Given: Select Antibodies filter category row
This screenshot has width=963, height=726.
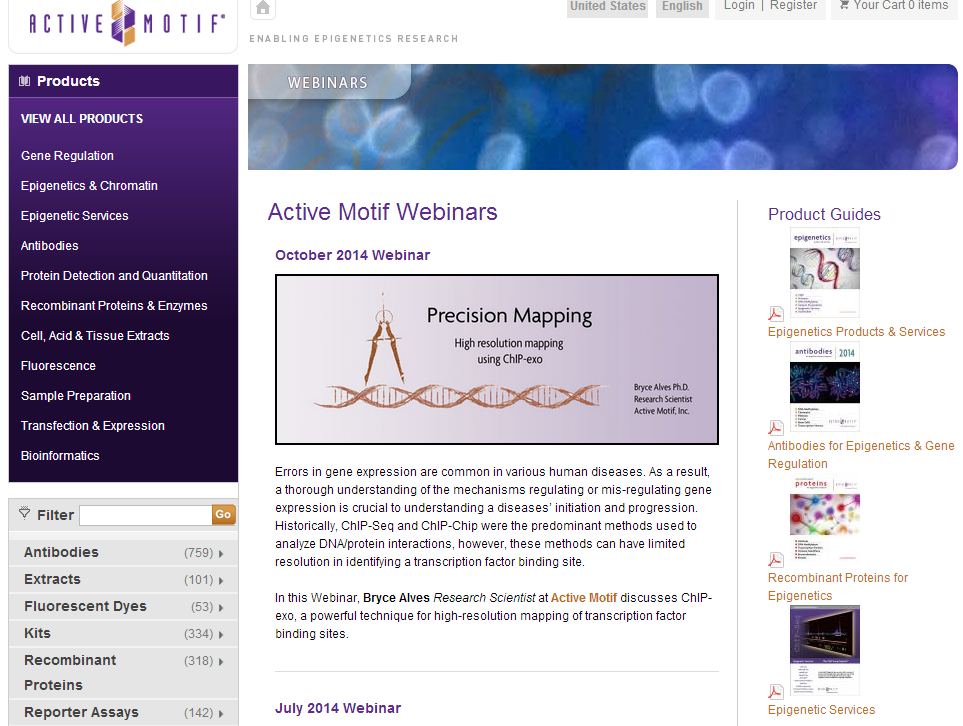Looking at the screenshot, I should (123, 552).
